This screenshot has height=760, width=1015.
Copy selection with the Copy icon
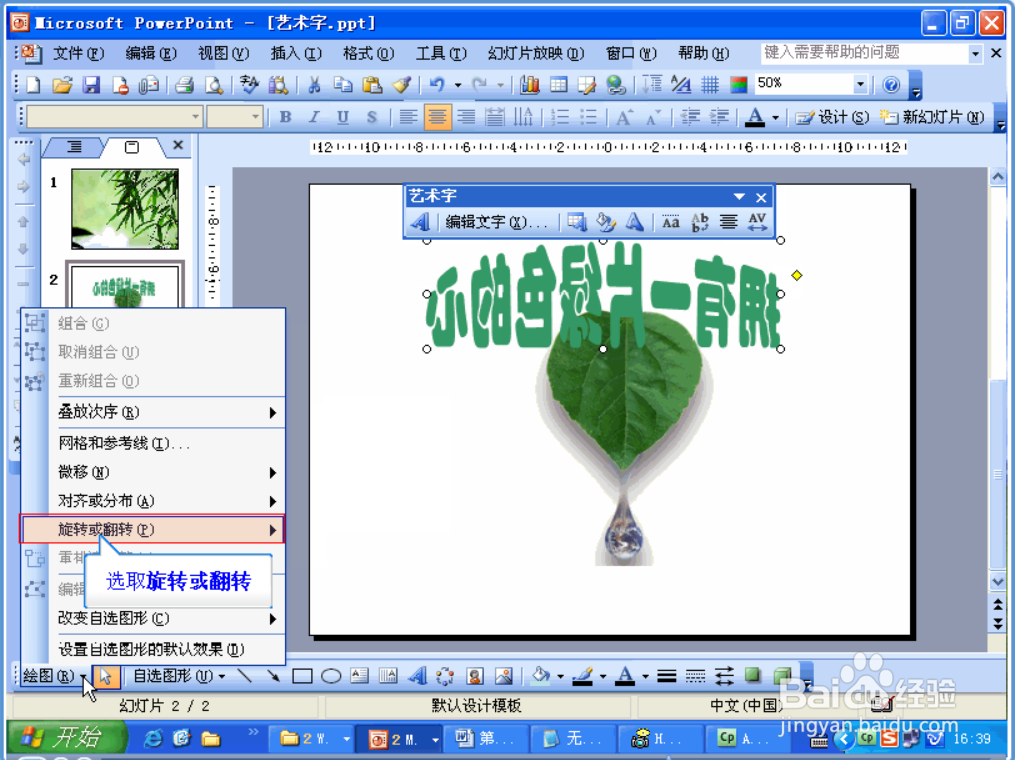click(x=343, y=85)
